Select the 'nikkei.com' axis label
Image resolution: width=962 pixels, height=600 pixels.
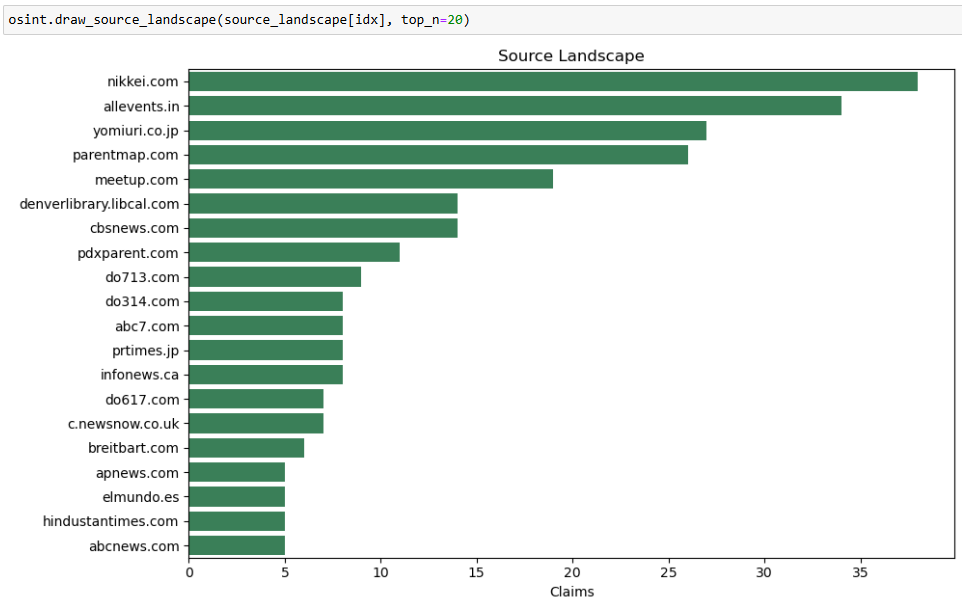142,82
